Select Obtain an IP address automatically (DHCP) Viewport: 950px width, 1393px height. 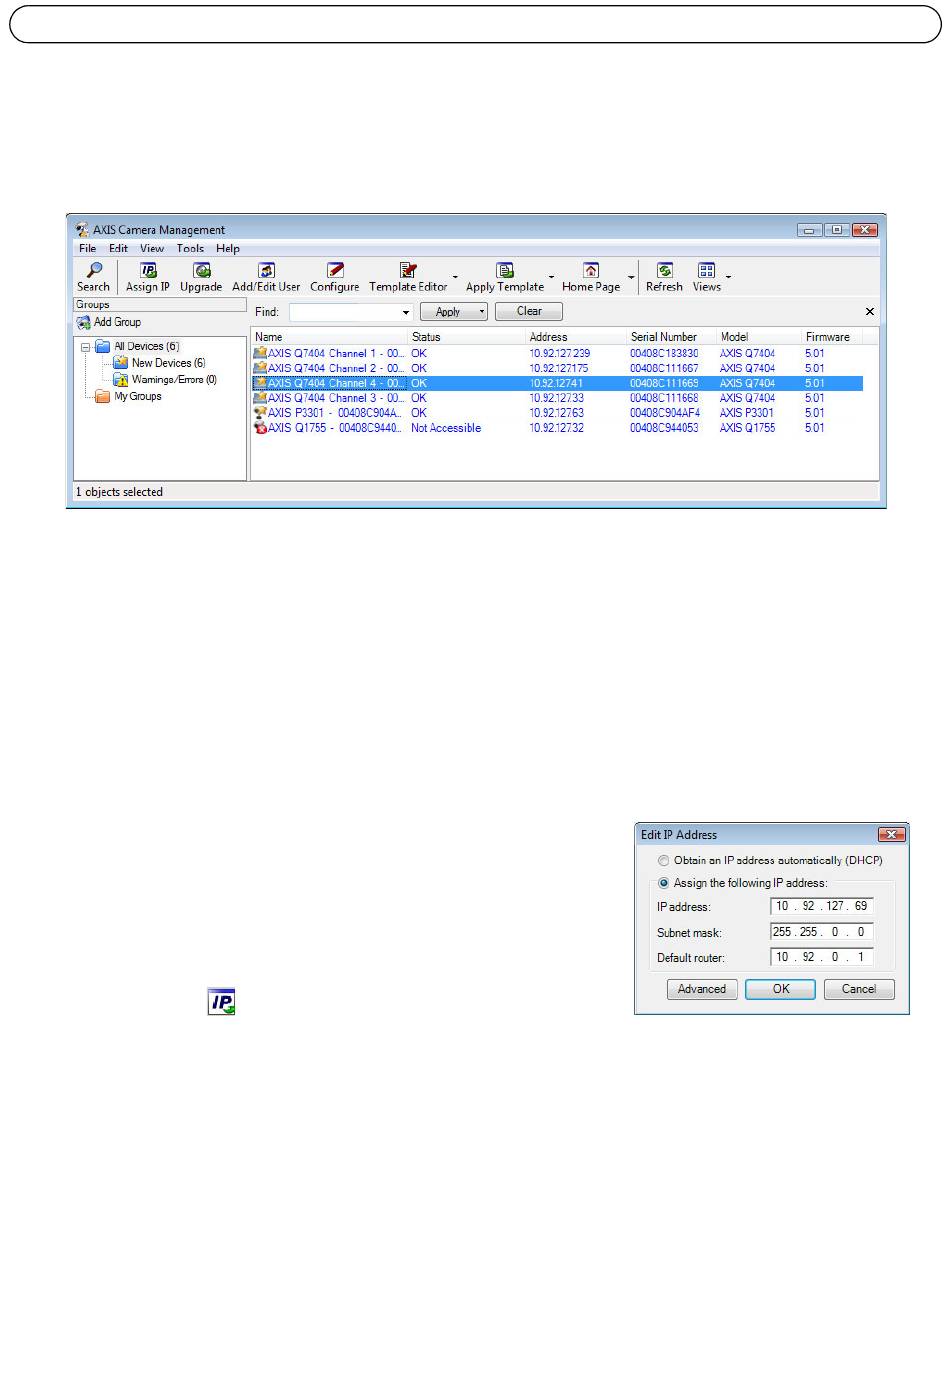664,861
